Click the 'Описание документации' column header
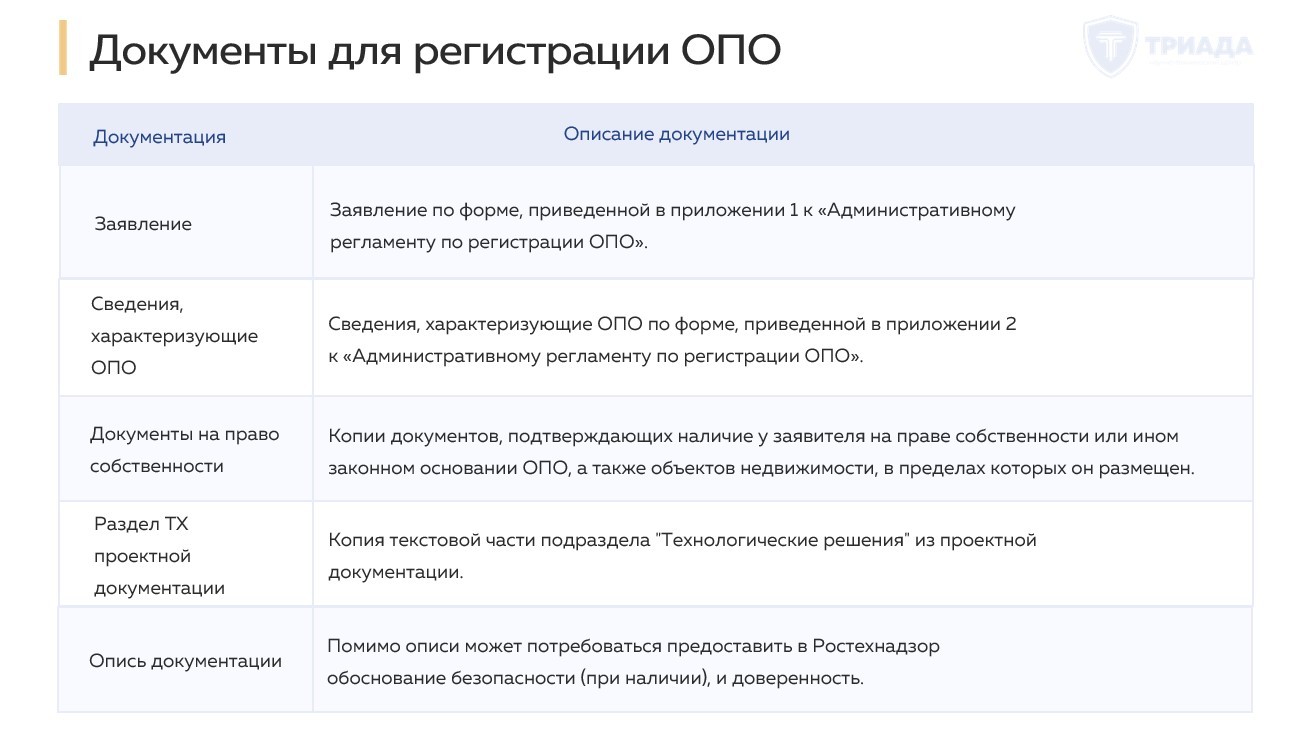The image size is (1312, 740). tap(676, 134)
